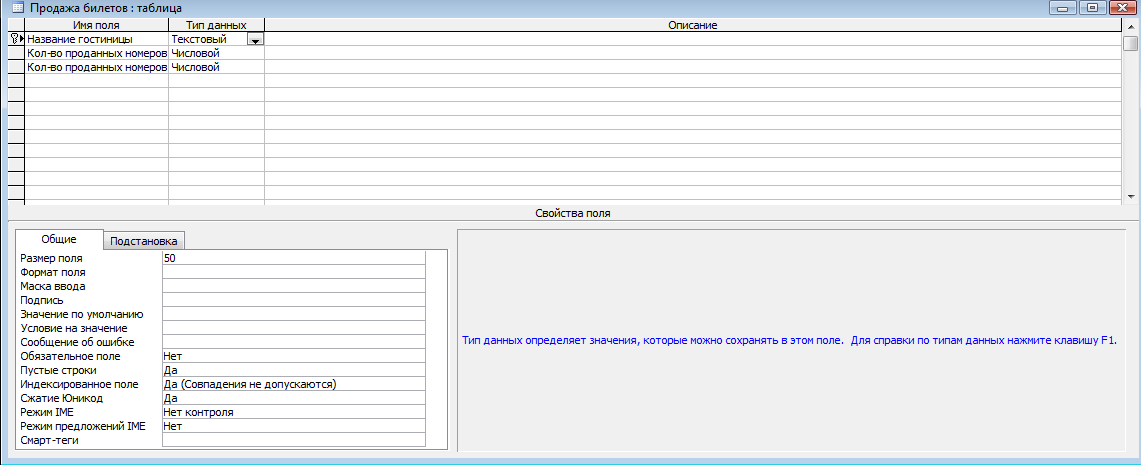This screenshot has height=465, width=1141.
Task: Click the Условие на значение field
Action: [293, 328]
